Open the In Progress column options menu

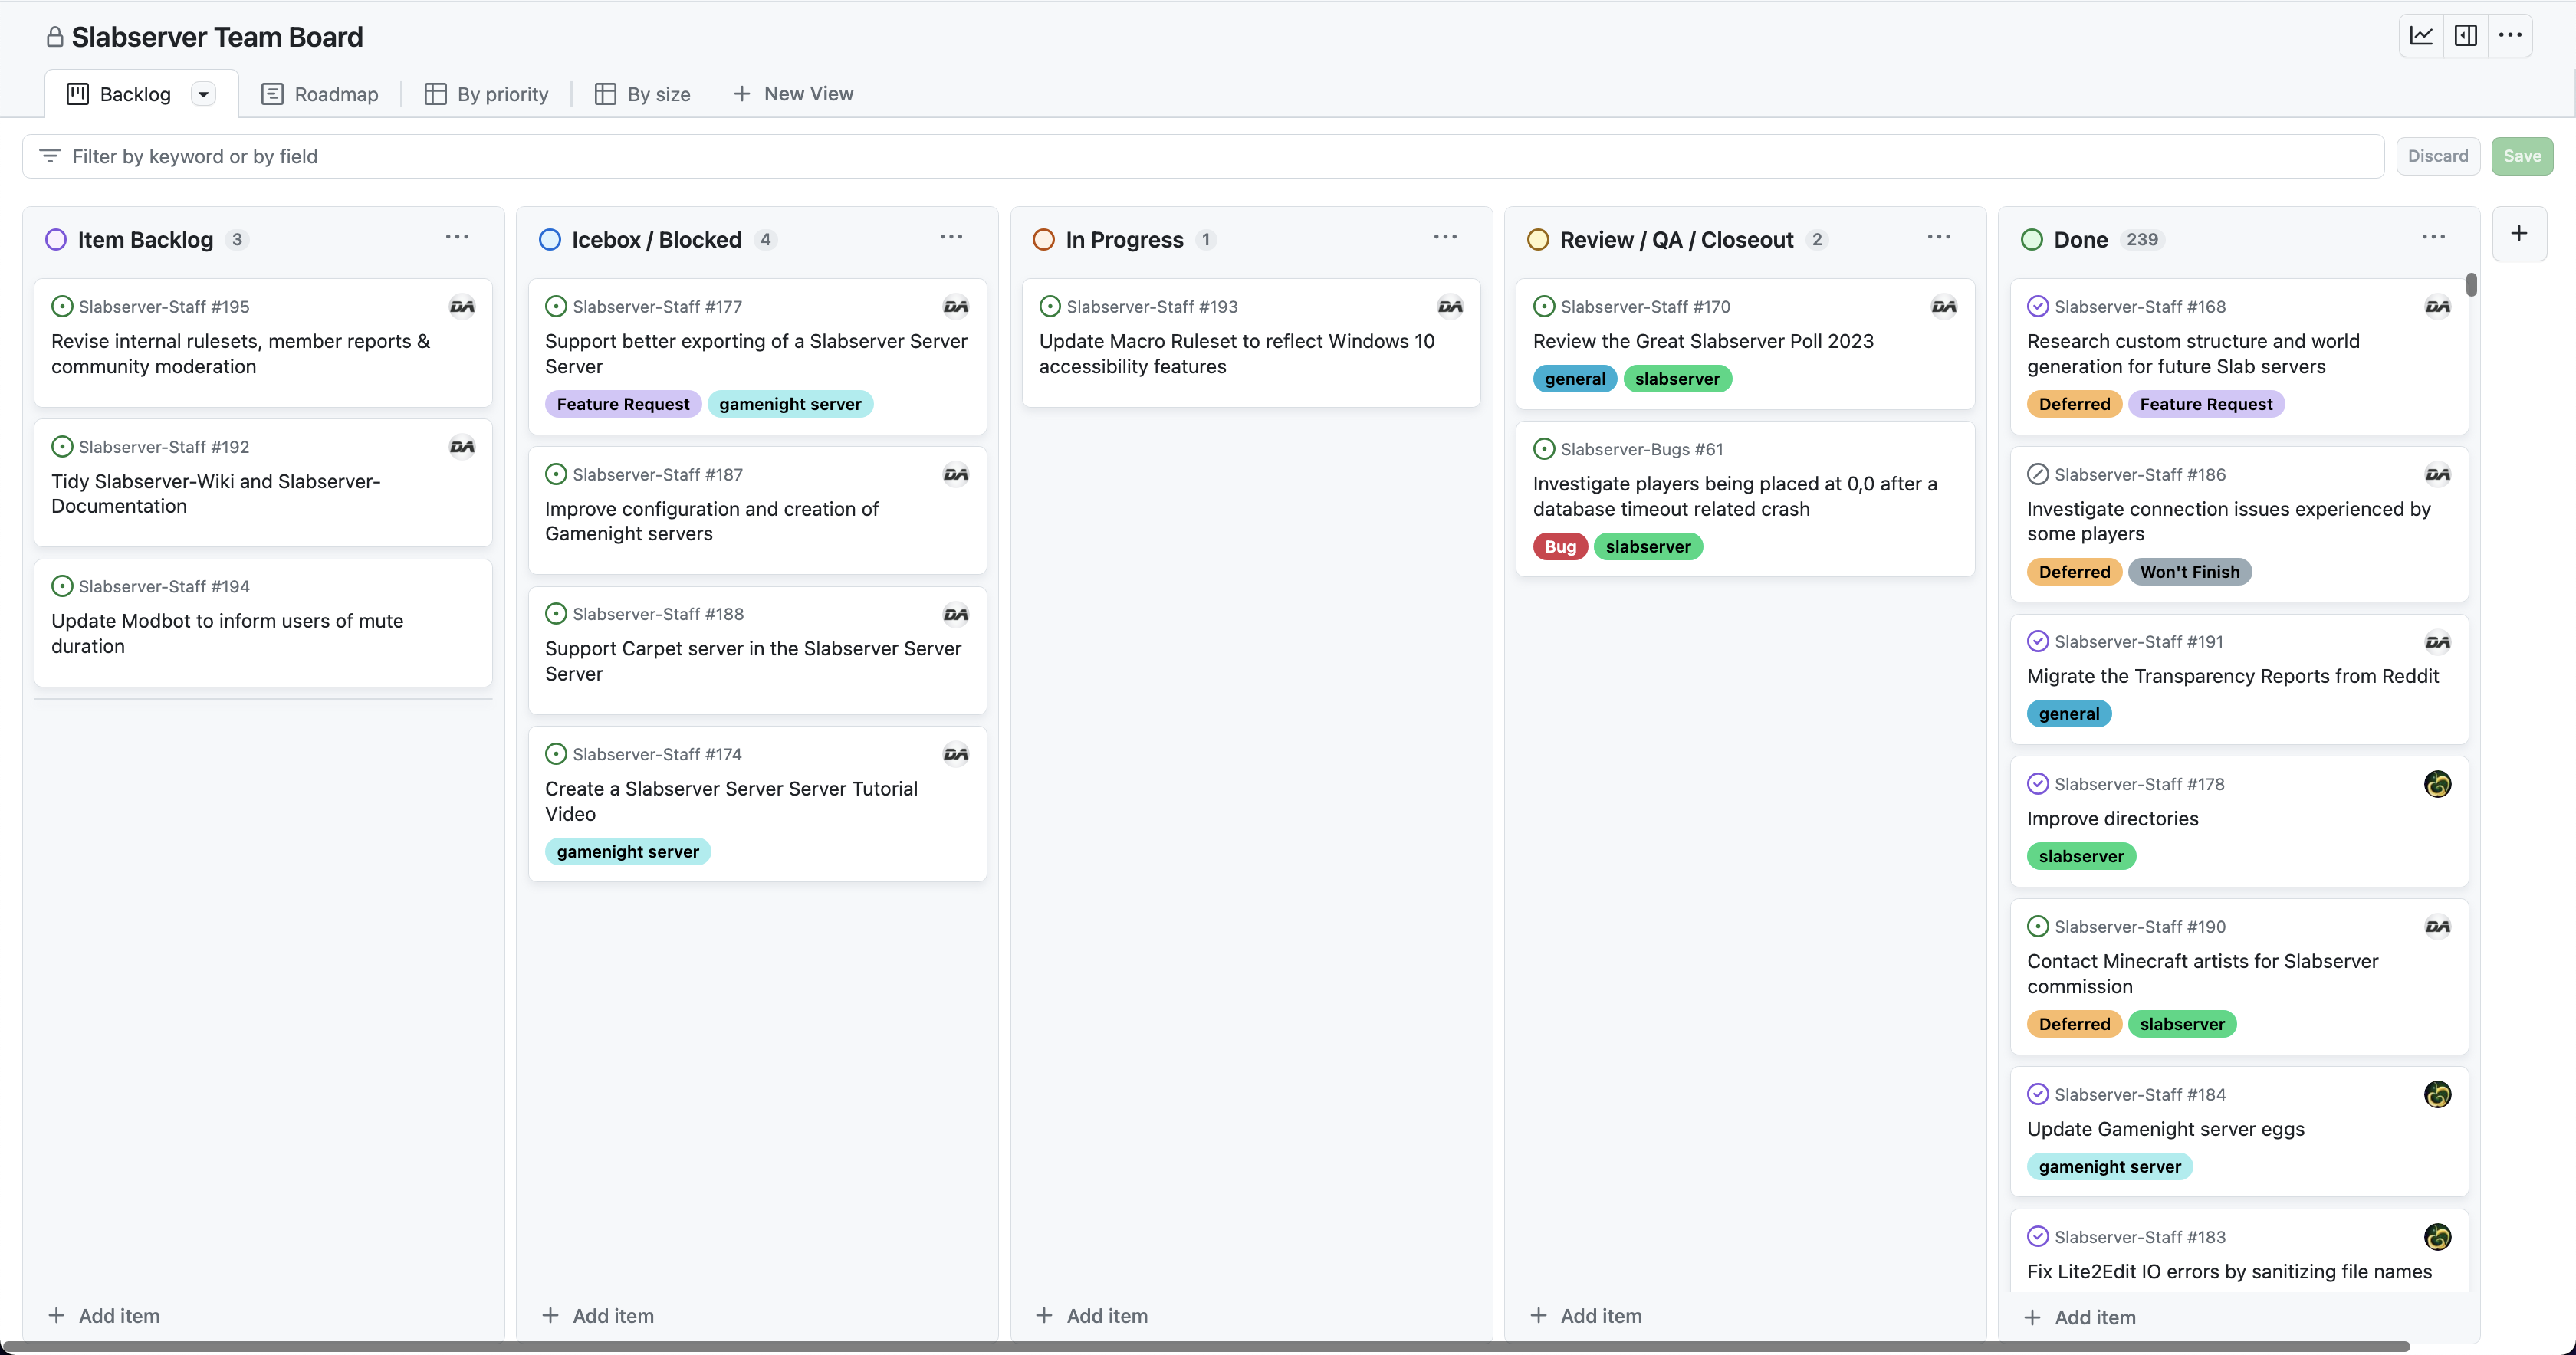click(x=1445, y=237)
